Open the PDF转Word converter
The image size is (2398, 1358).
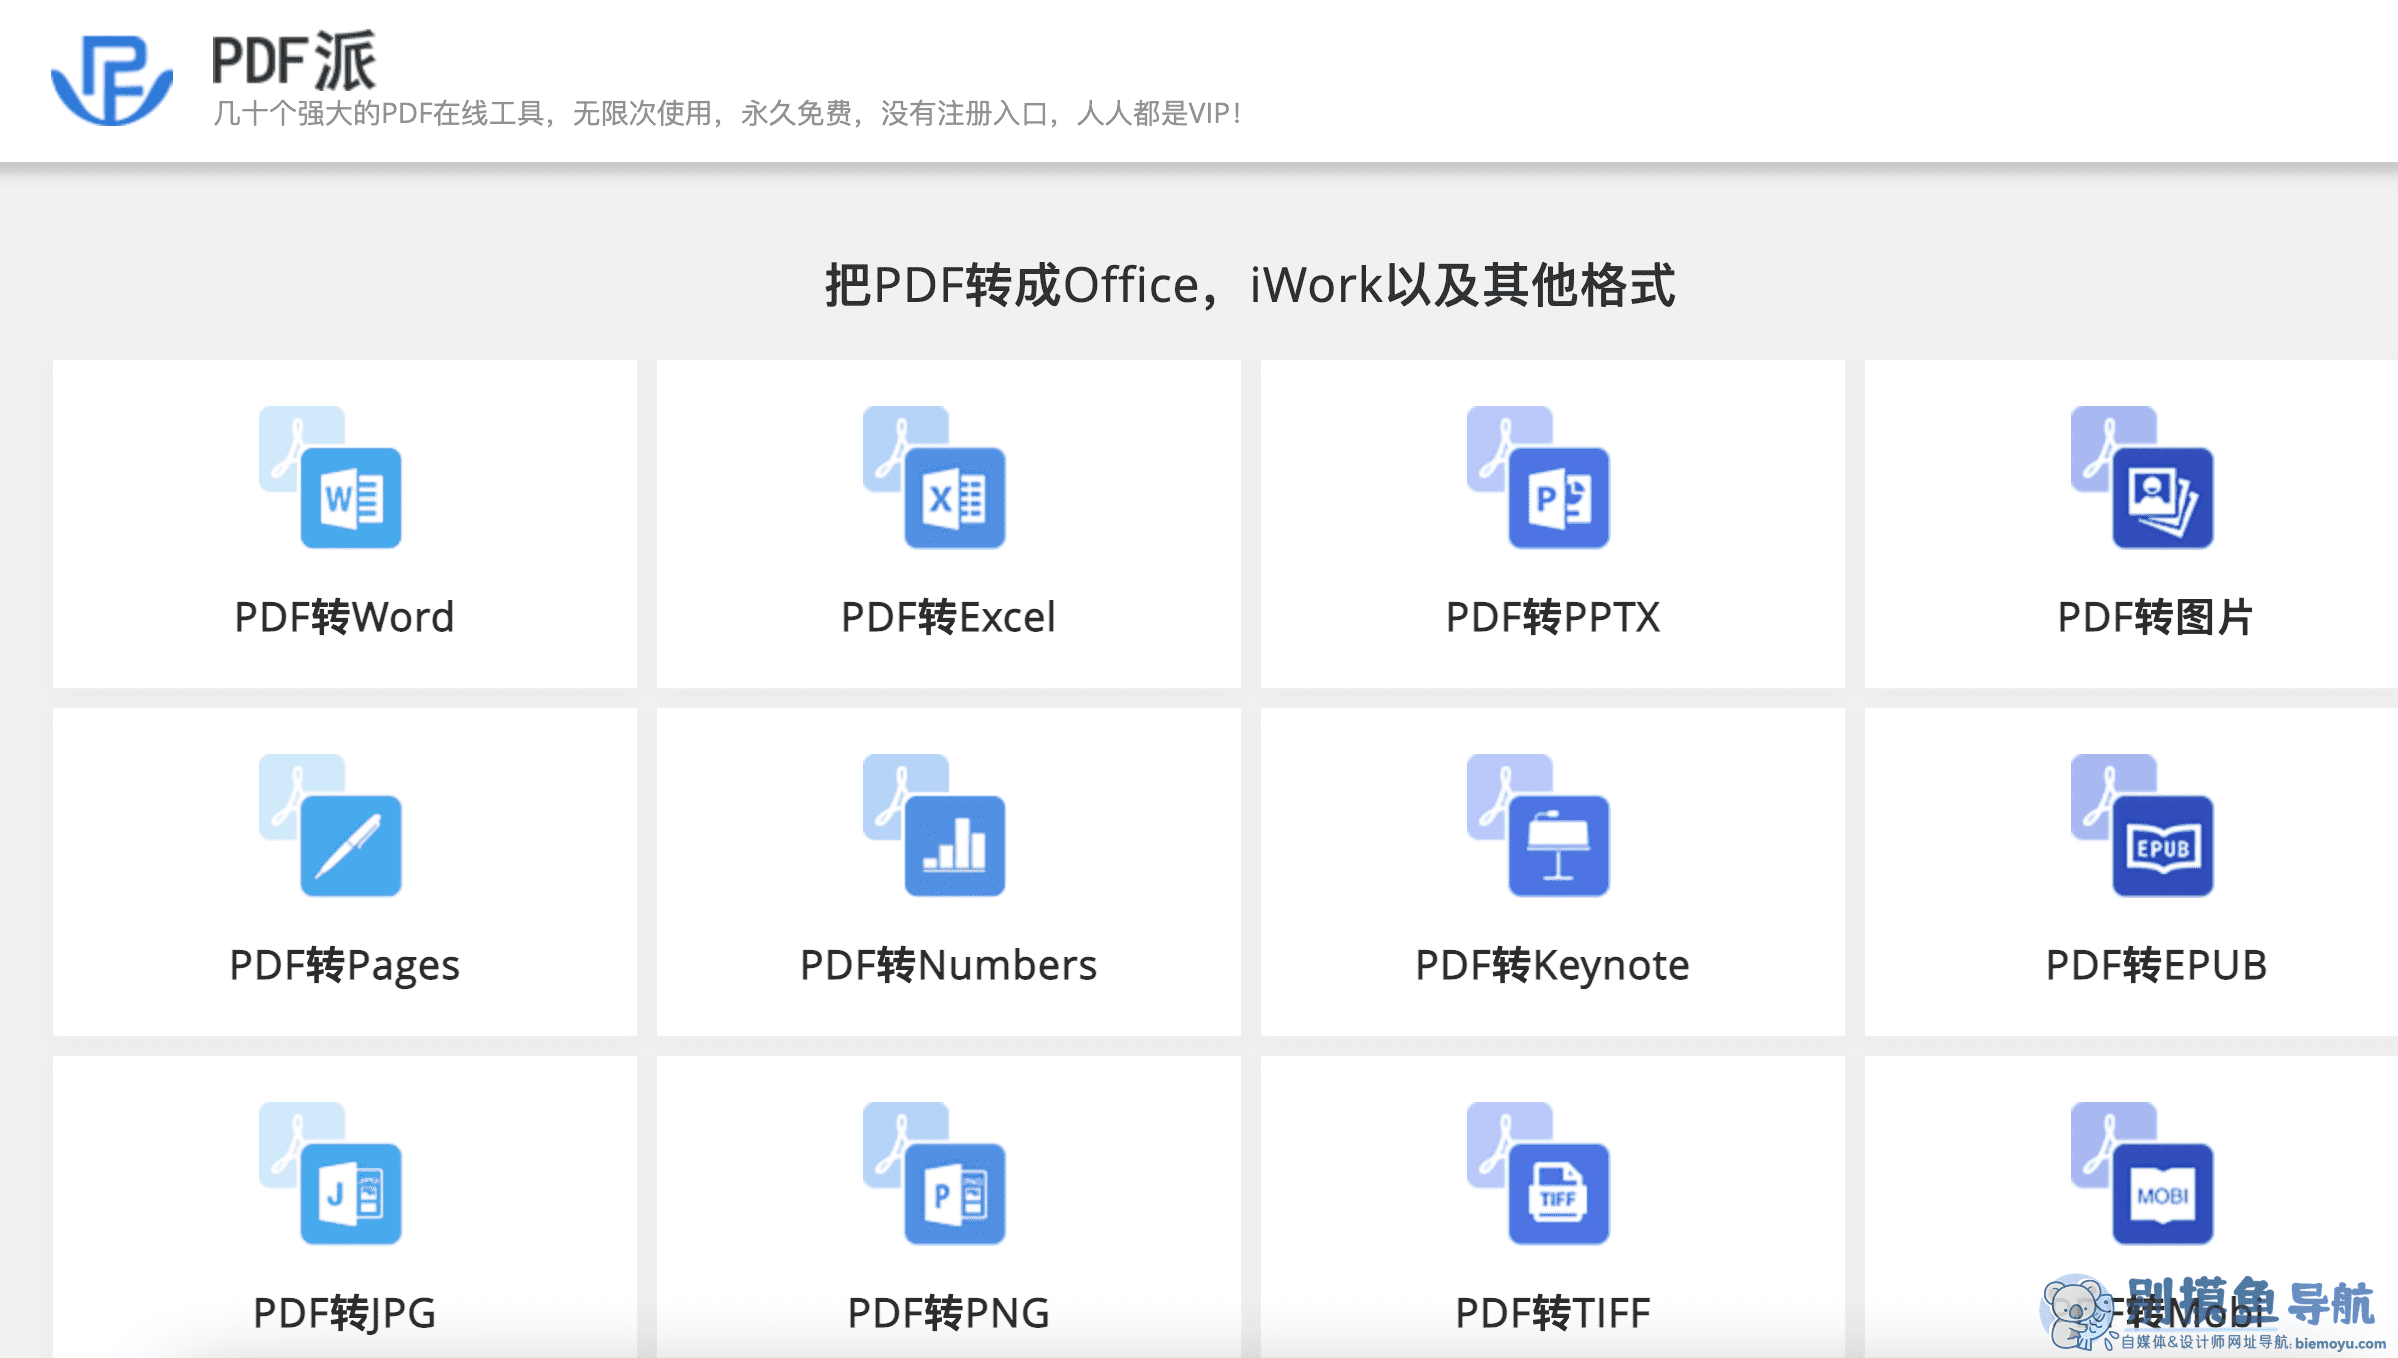tap(343, 615)
